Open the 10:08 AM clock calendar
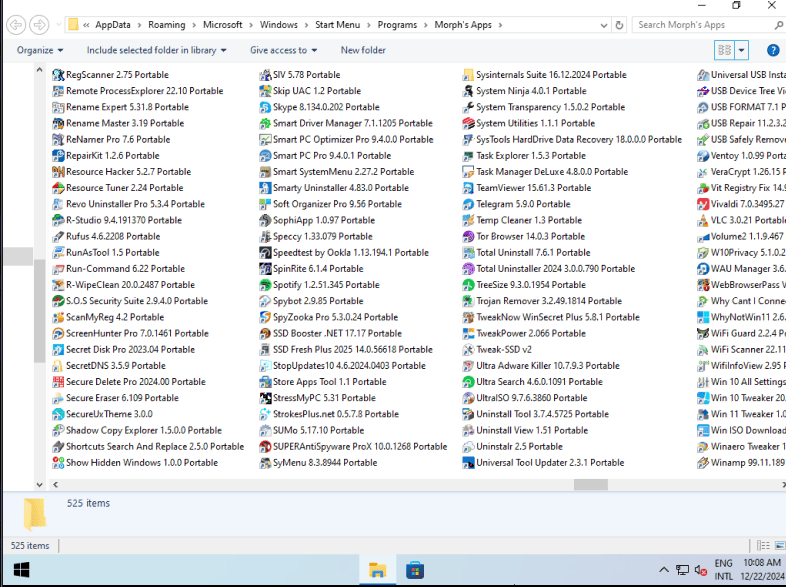The height and width of the screenshot is (587, 786). point(762,570)
